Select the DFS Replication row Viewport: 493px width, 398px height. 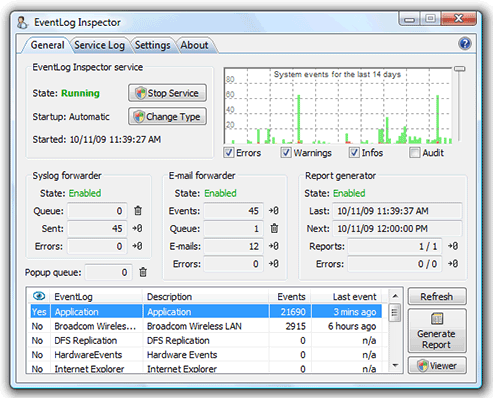tap(206, 340)
